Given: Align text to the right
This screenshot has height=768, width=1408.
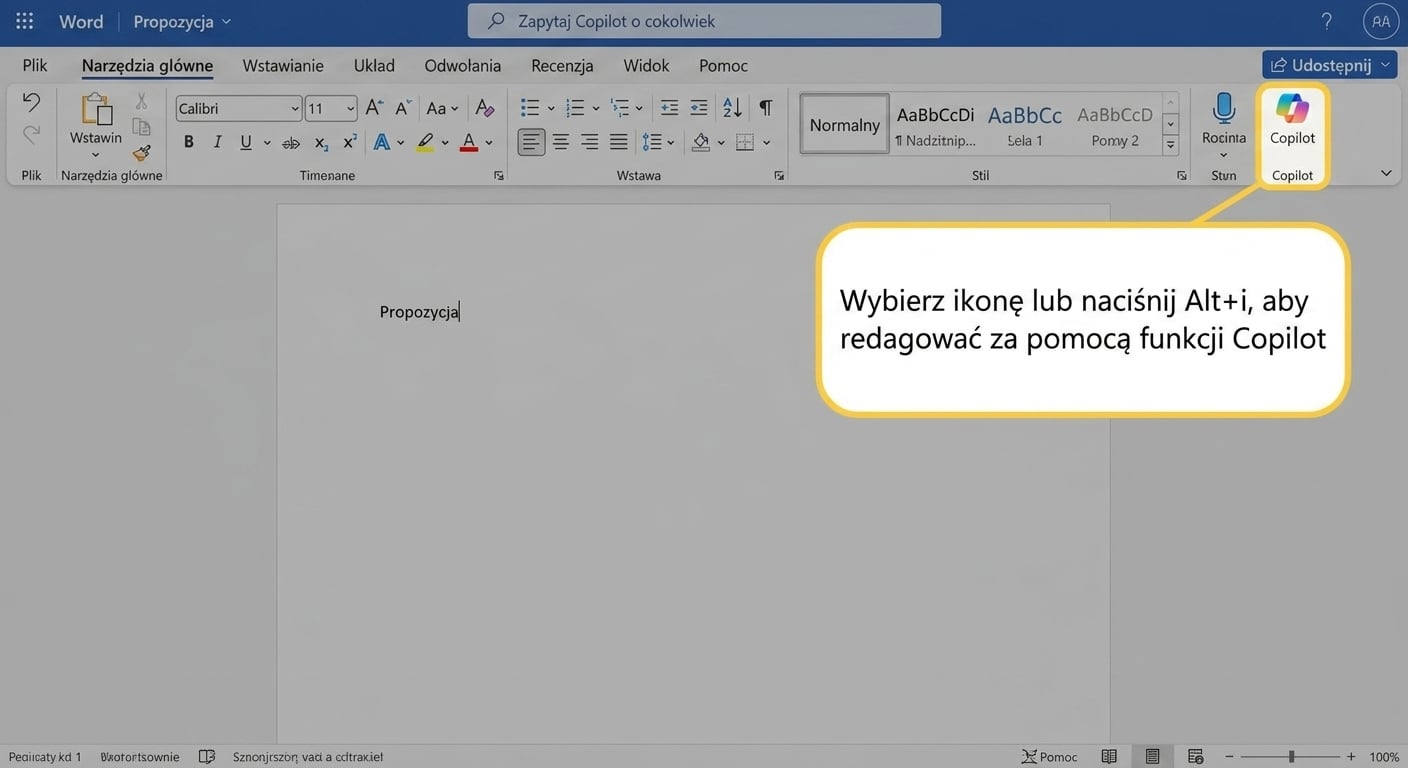Looking at the screenshot, I should pos(590,142).
